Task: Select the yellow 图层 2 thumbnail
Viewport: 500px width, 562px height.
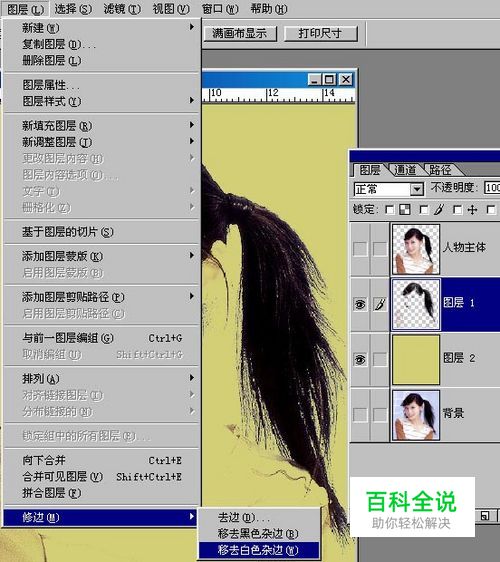Action: click(416, 359)
